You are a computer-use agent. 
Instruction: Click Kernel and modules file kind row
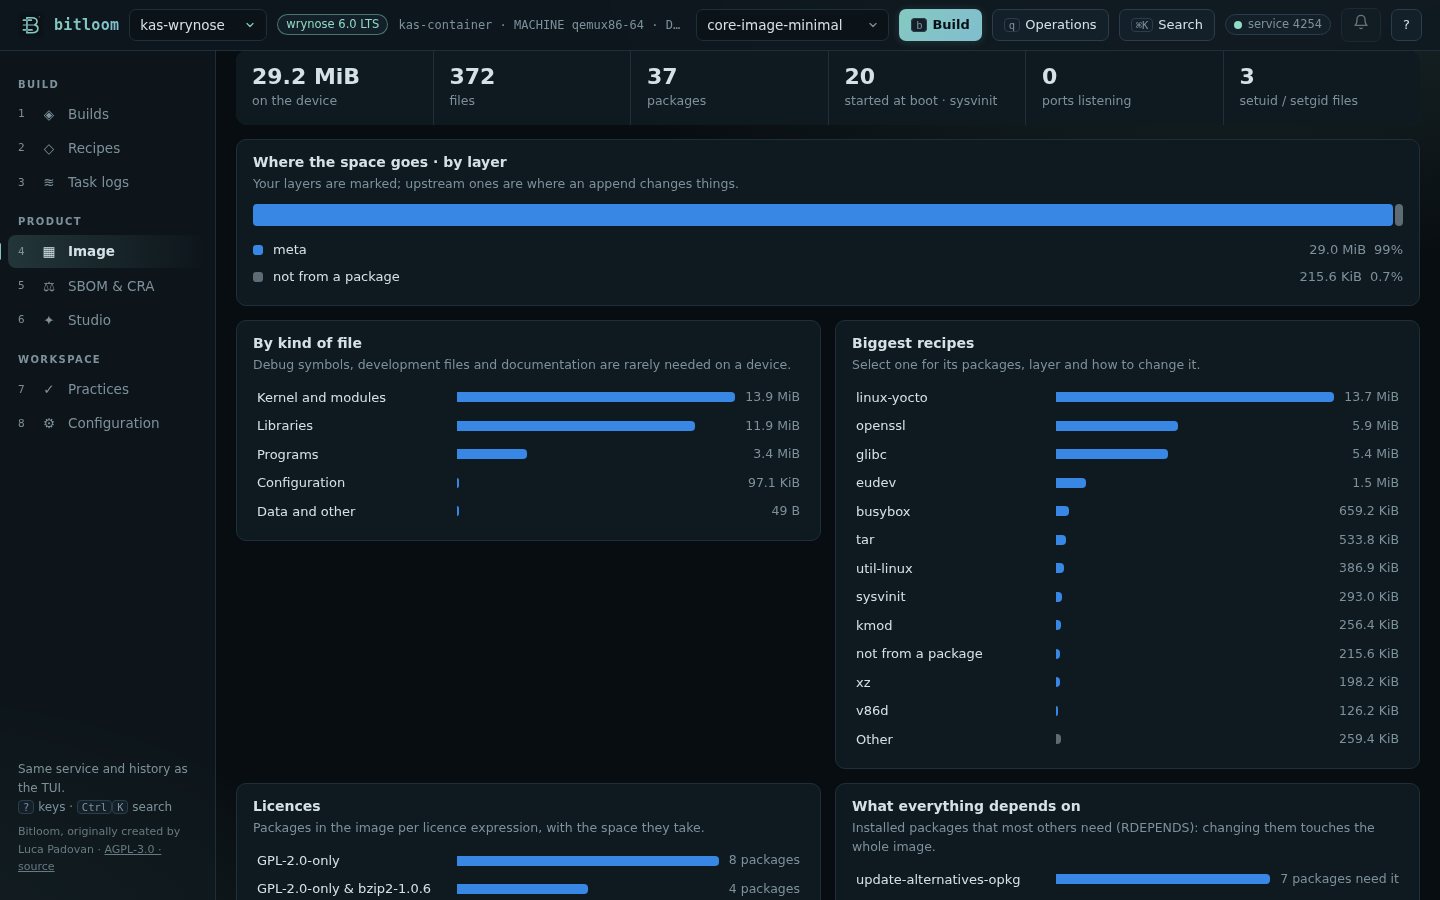point(528,397)
